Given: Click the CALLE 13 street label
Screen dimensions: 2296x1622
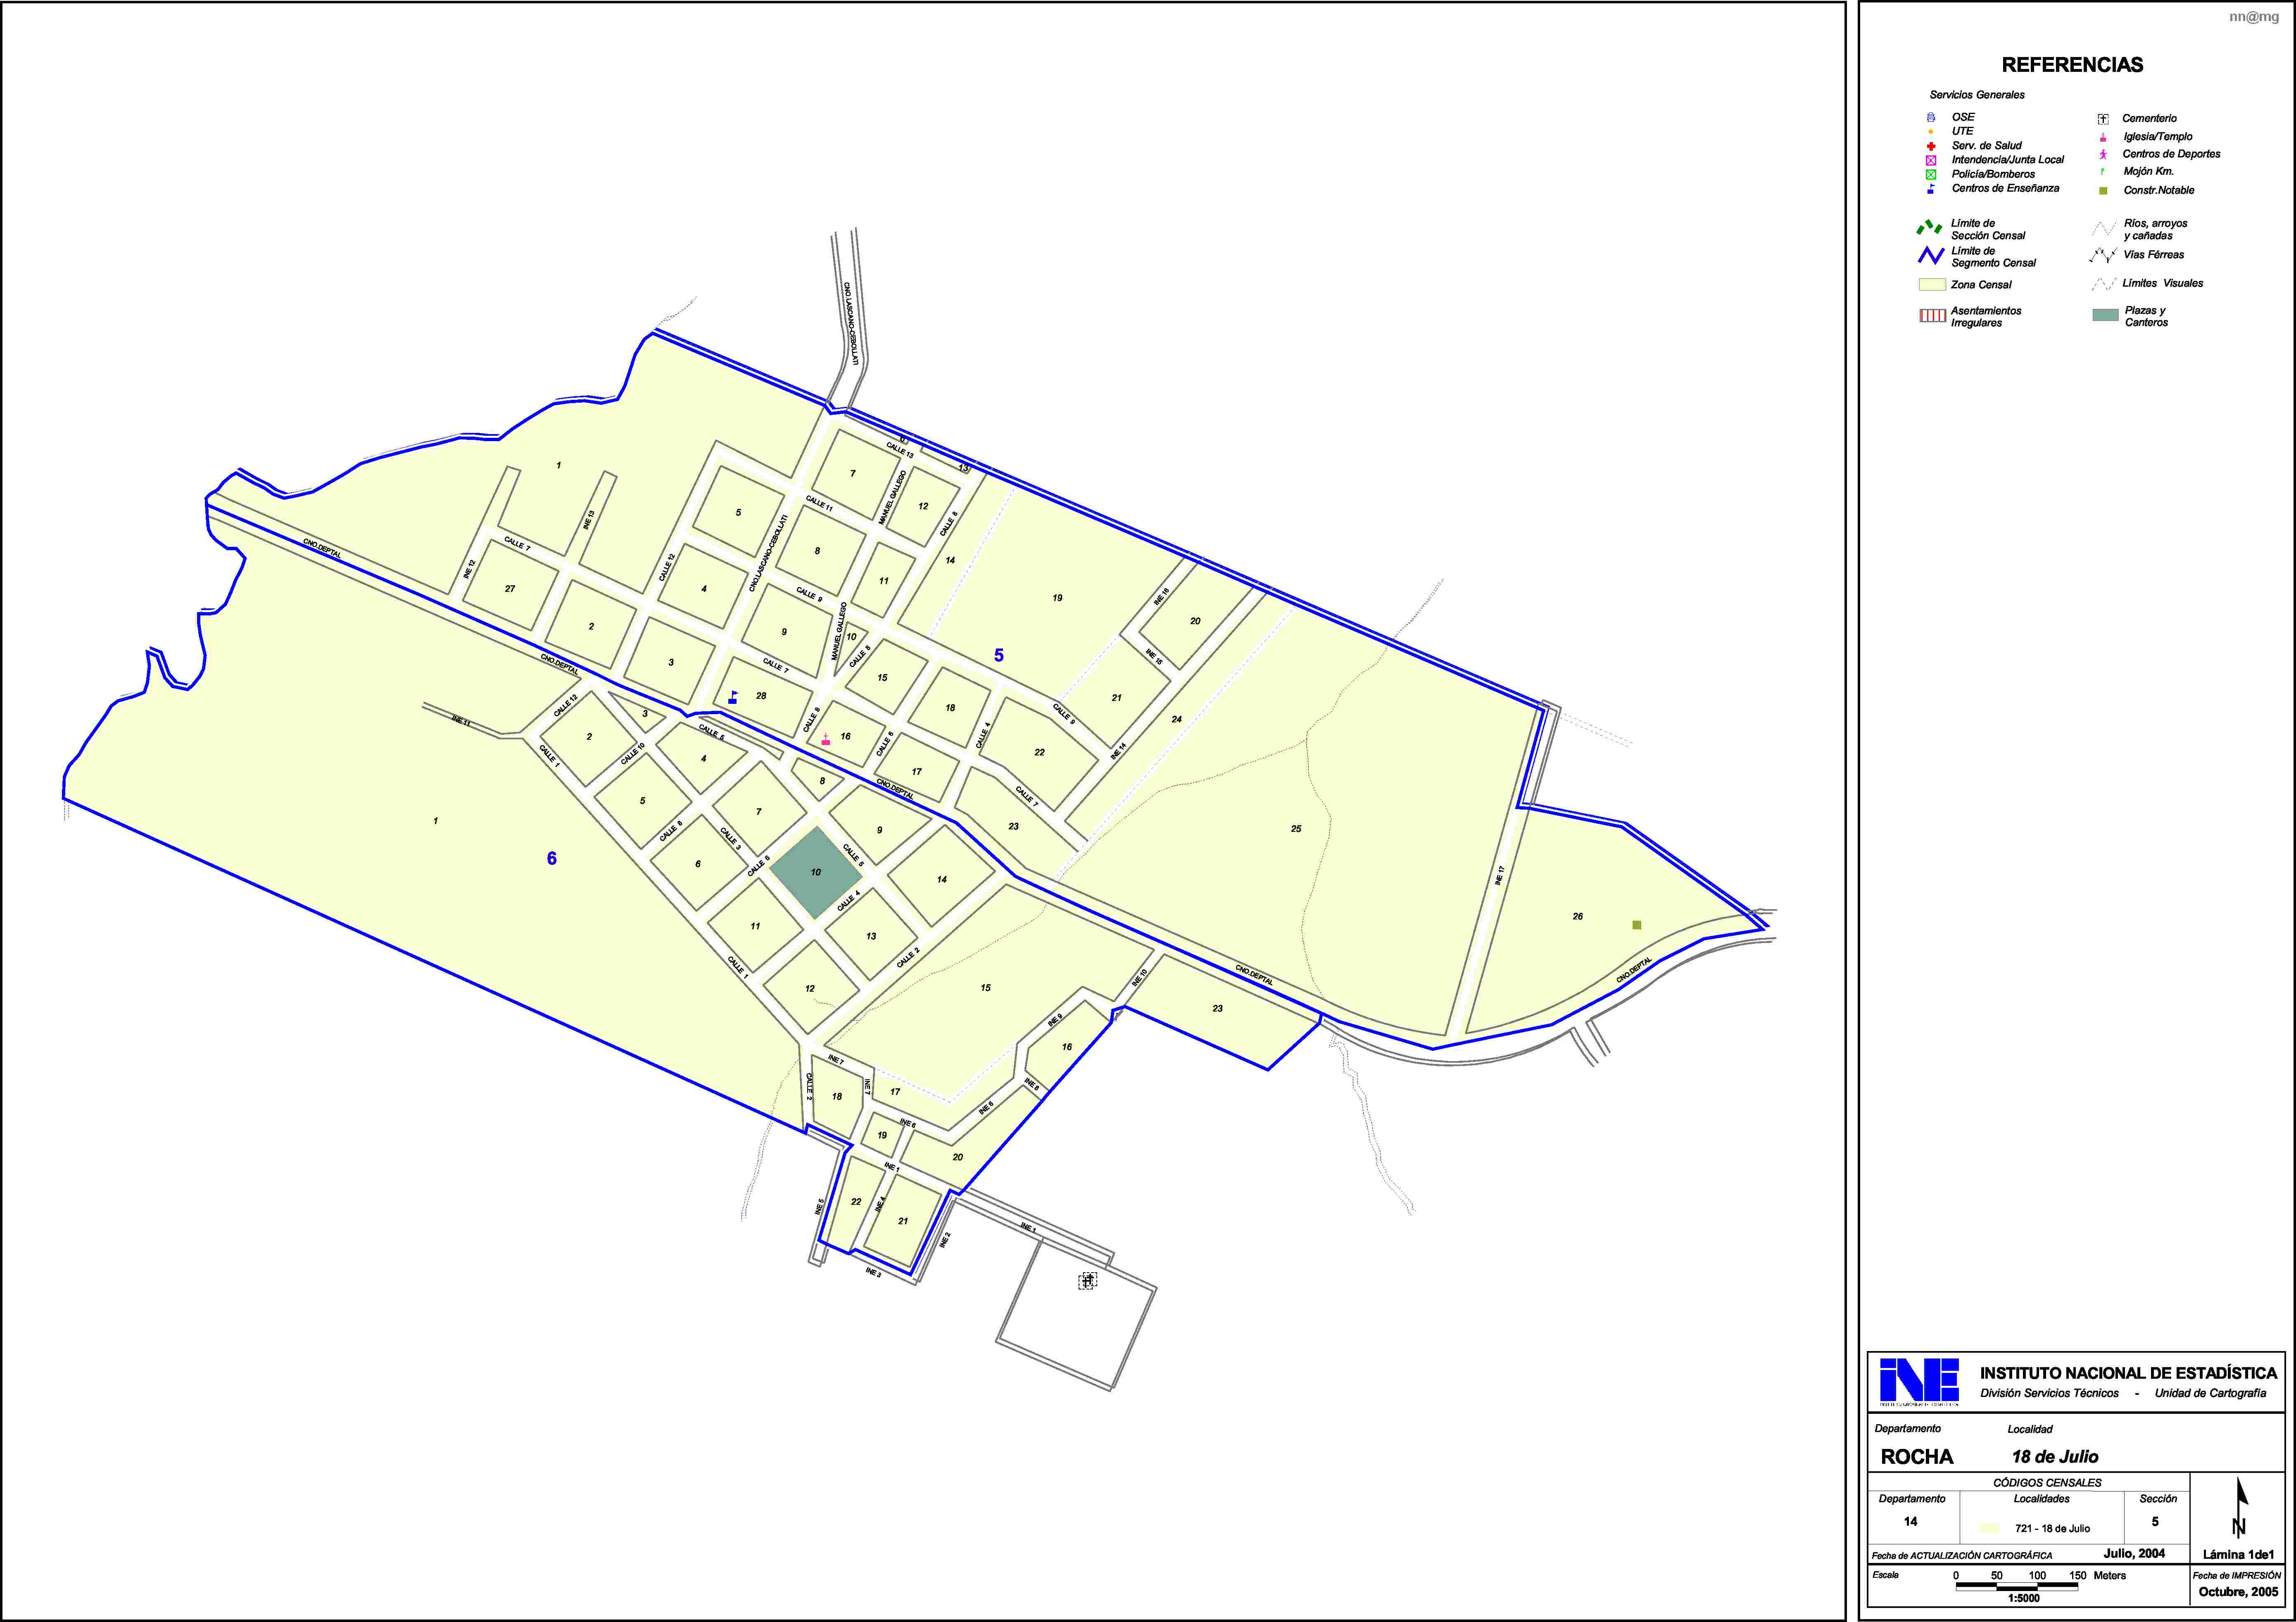Looking at the screenshot, I should 900,450.
